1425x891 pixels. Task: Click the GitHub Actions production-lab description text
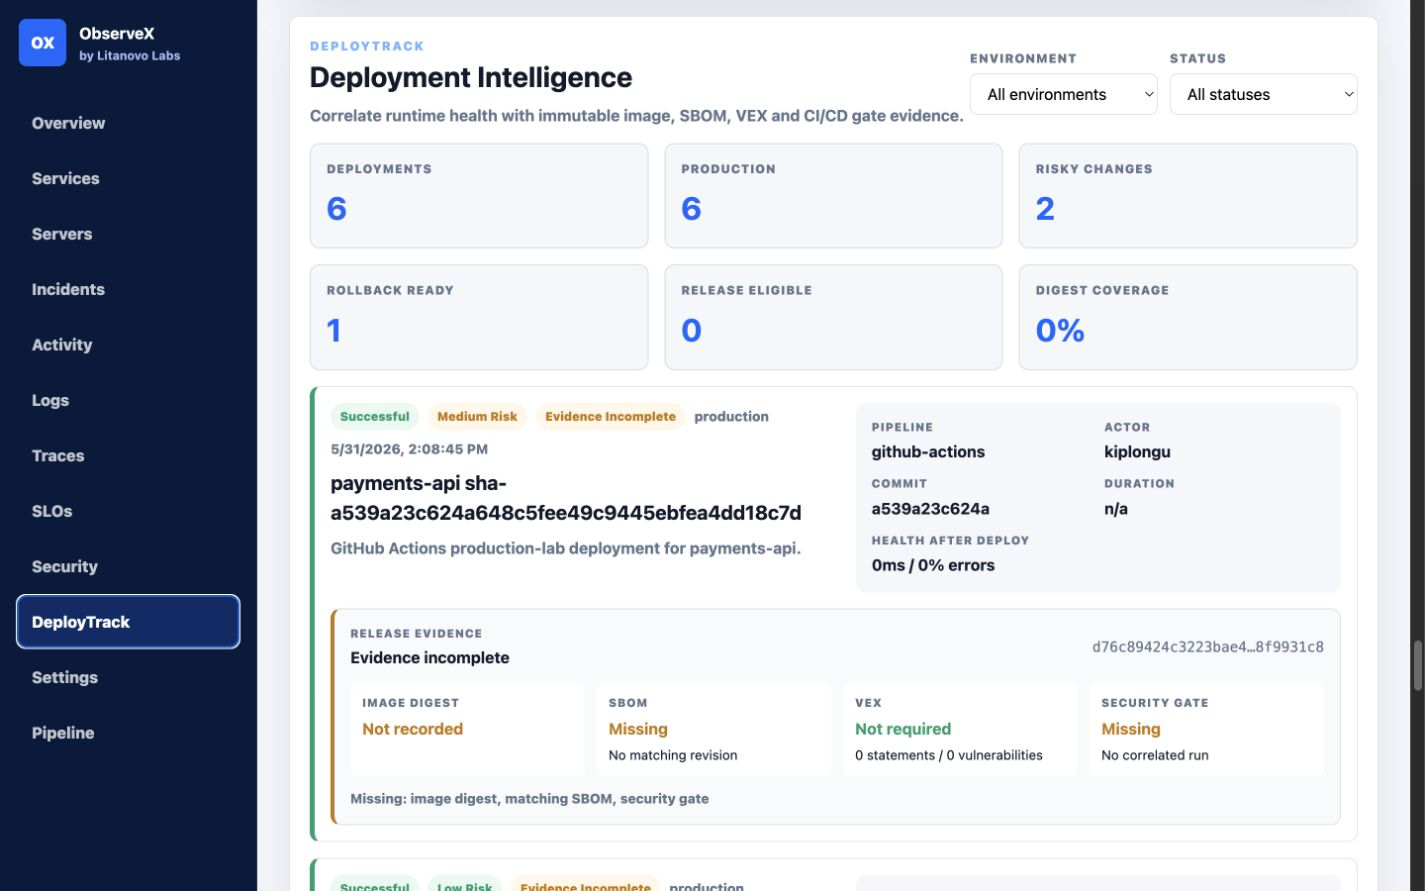566,548
